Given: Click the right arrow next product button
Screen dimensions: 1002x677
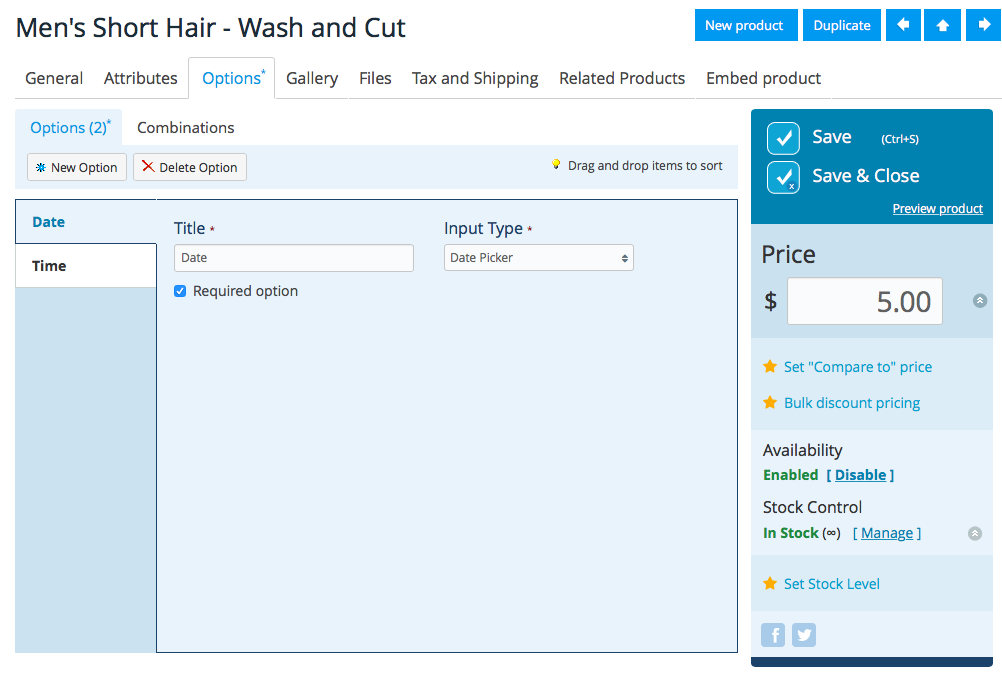Looking at the screenshot, I should (x=983, y=25).
